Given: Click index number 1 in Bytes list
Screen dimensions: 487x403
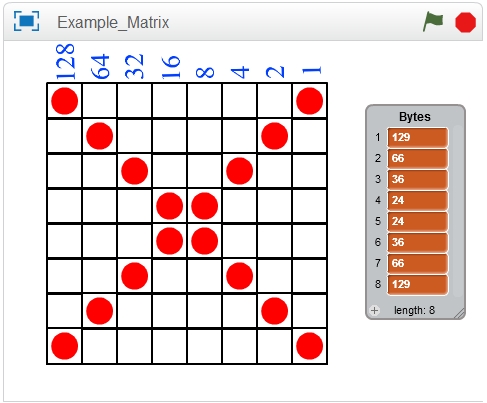Looking at the screenshot, I should pyautogui.click(x=378, y=137).
